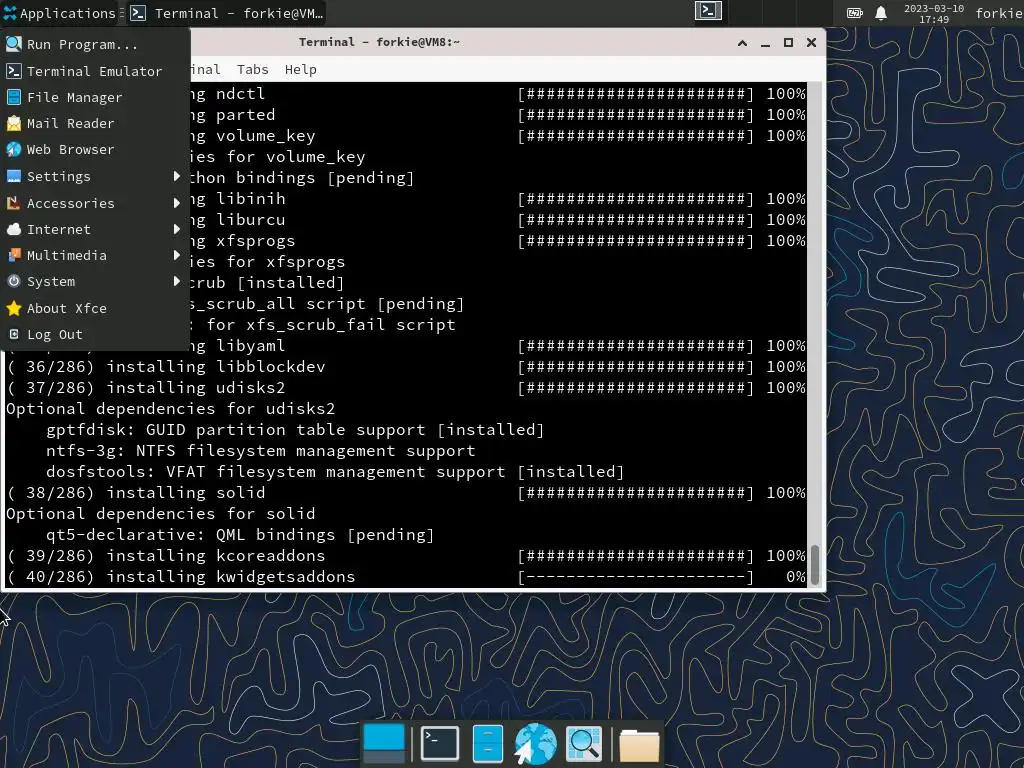Open About Xfce menu entry
Viewport: 1024px width, 768px height.
point(95,308)
